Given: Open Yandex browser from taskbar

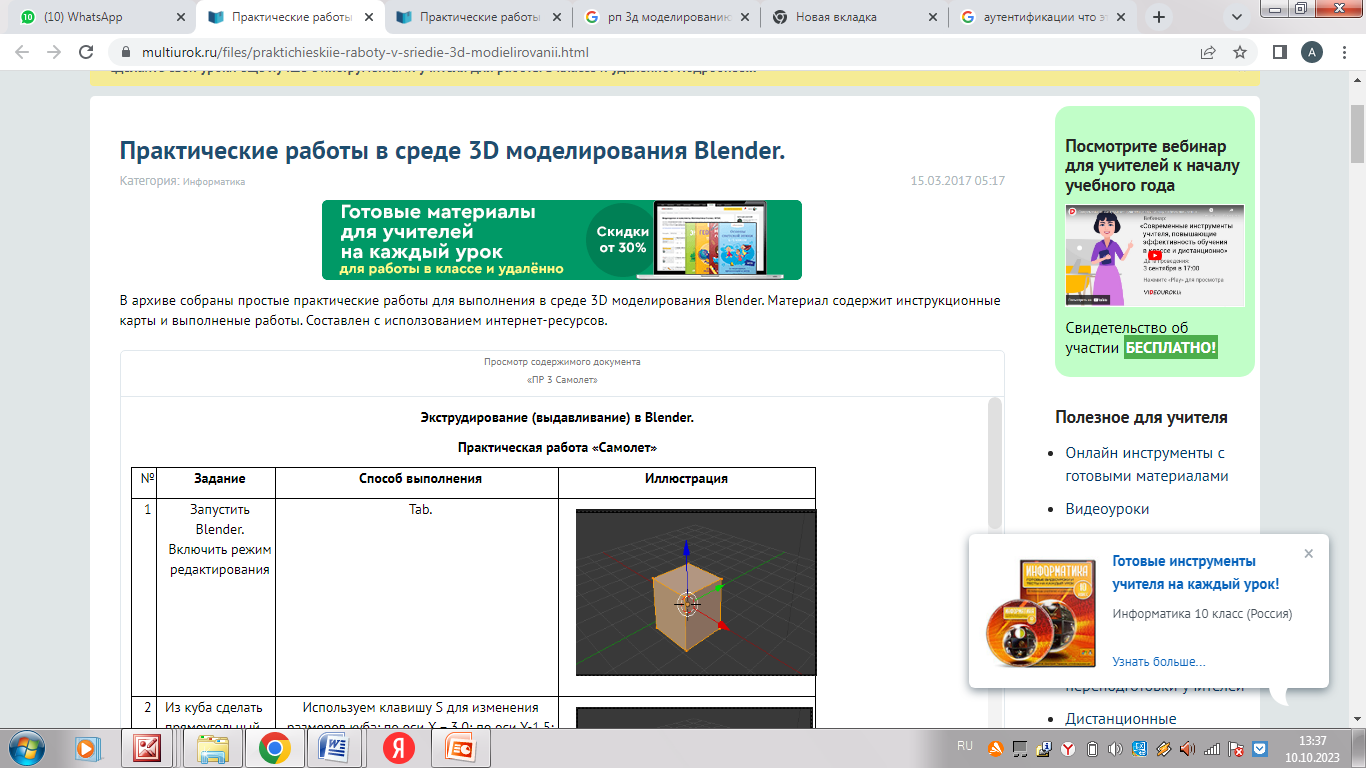Looking at the screenshot, I should coord(398,747).
